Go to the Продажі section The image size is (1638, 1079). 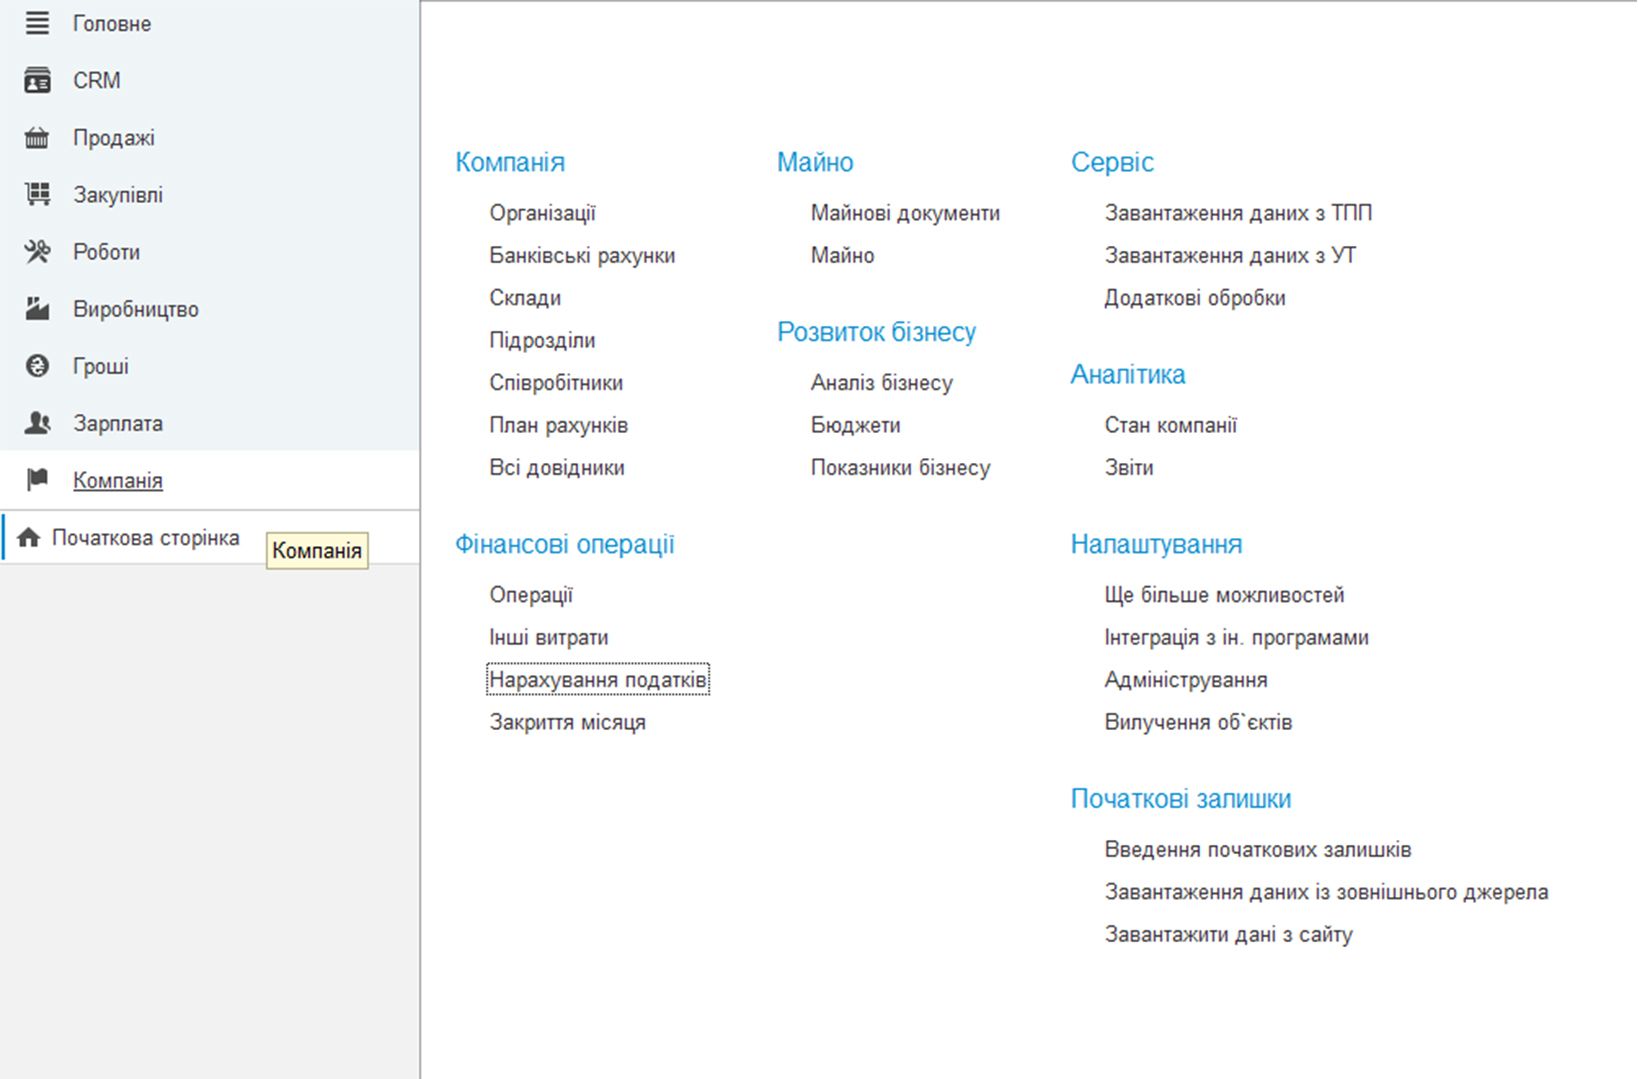(x=114, y=138)
